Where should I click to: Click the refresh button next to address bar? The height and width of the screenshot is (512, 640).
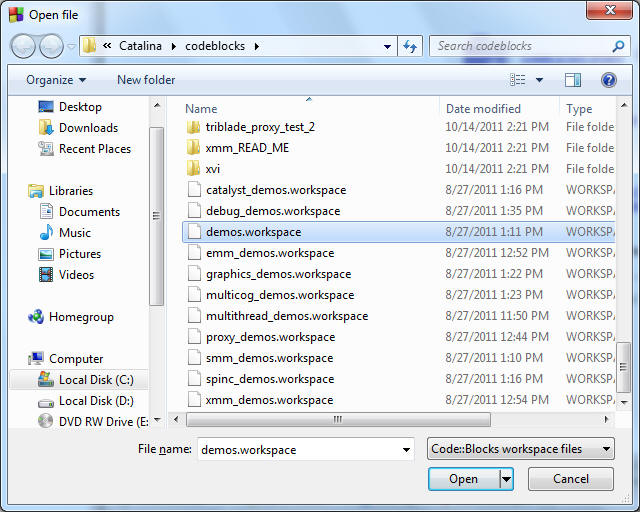tap(410, 46)
